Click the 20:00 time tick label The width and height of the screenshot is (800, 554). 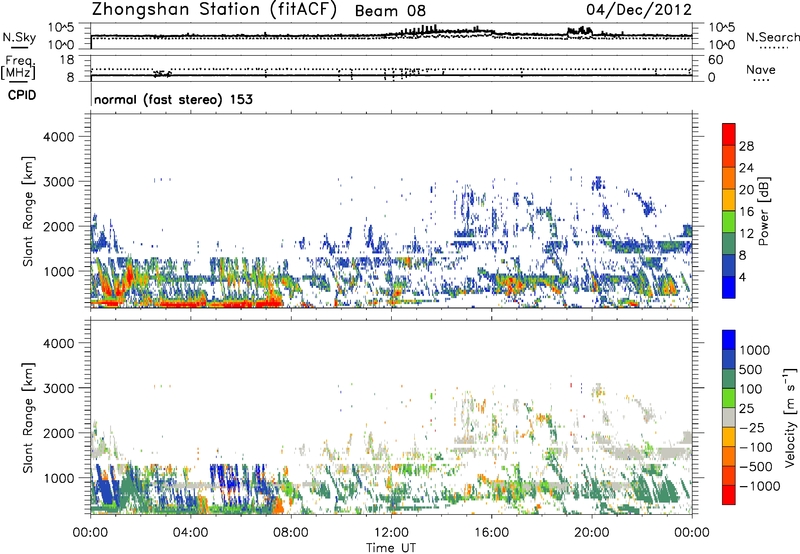click(591, 533)
